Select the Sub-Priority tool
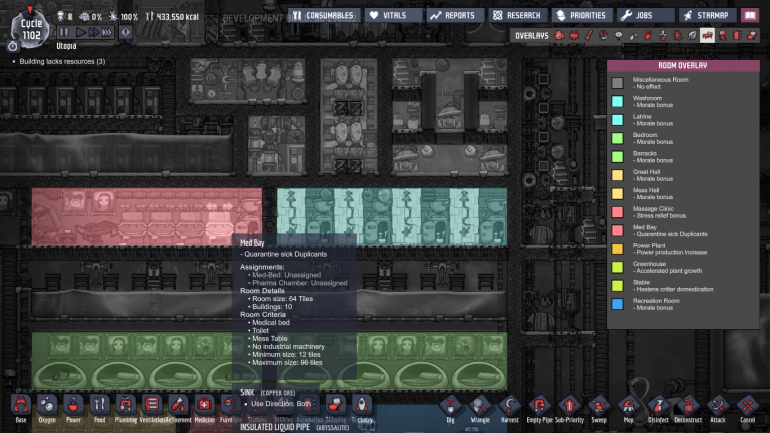Screen dimensions: 770x433 (569, 408)
